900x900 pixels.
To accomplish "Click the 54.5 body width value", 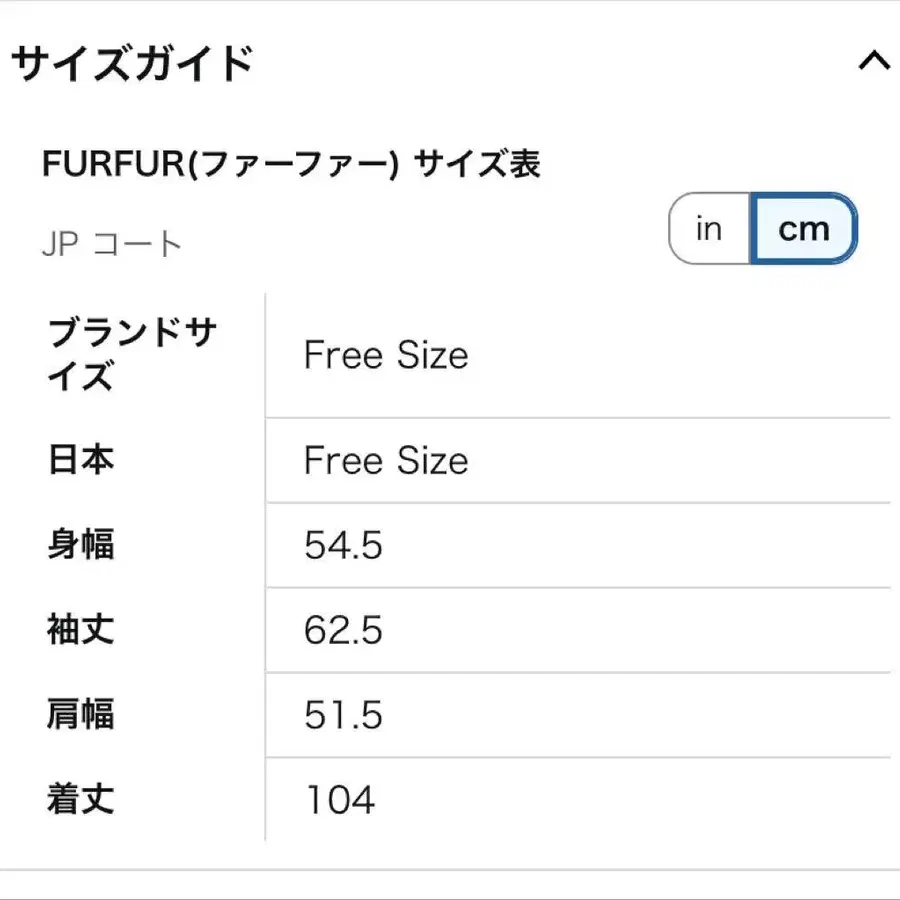I will (x=343, y=546).
